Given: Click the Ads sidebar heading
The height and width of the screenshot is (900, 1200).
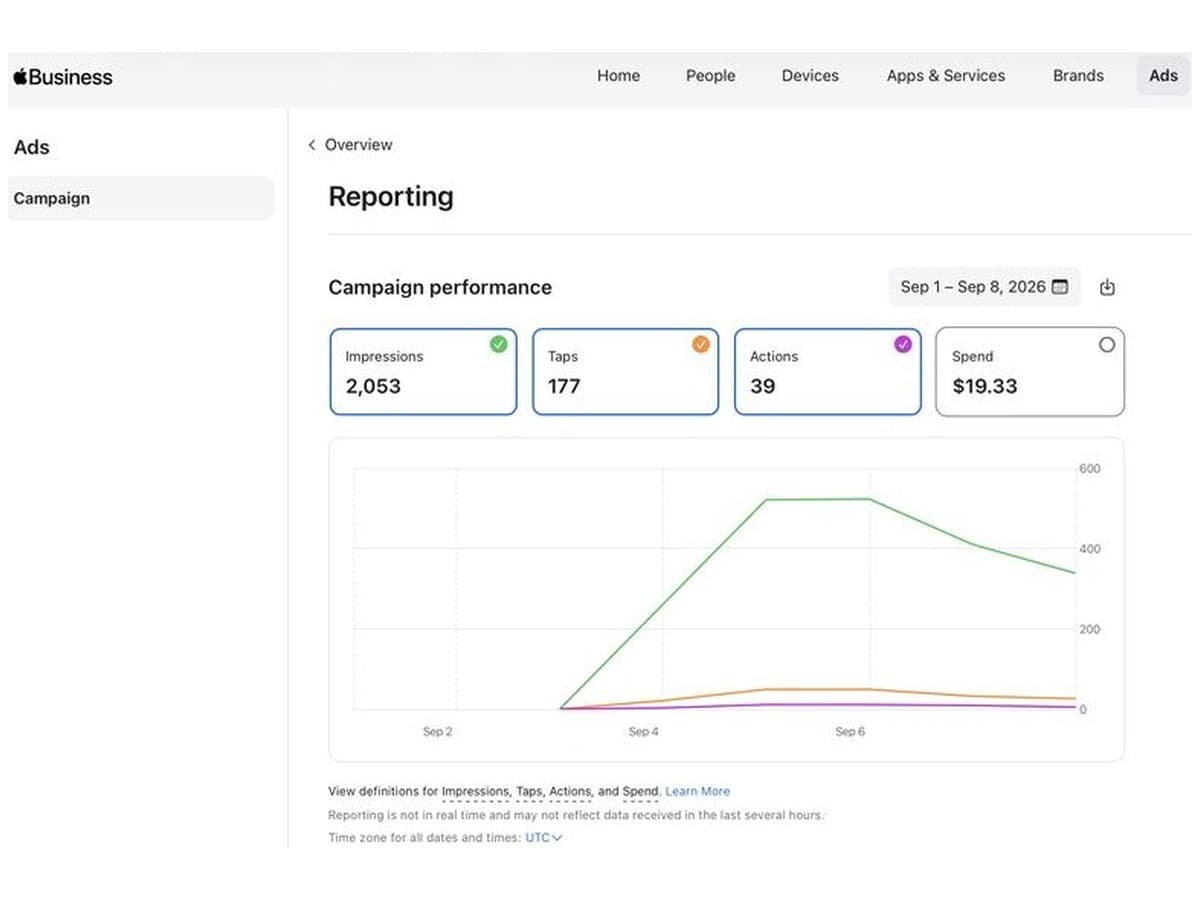Looking at the screenshot, I should 32,147.
